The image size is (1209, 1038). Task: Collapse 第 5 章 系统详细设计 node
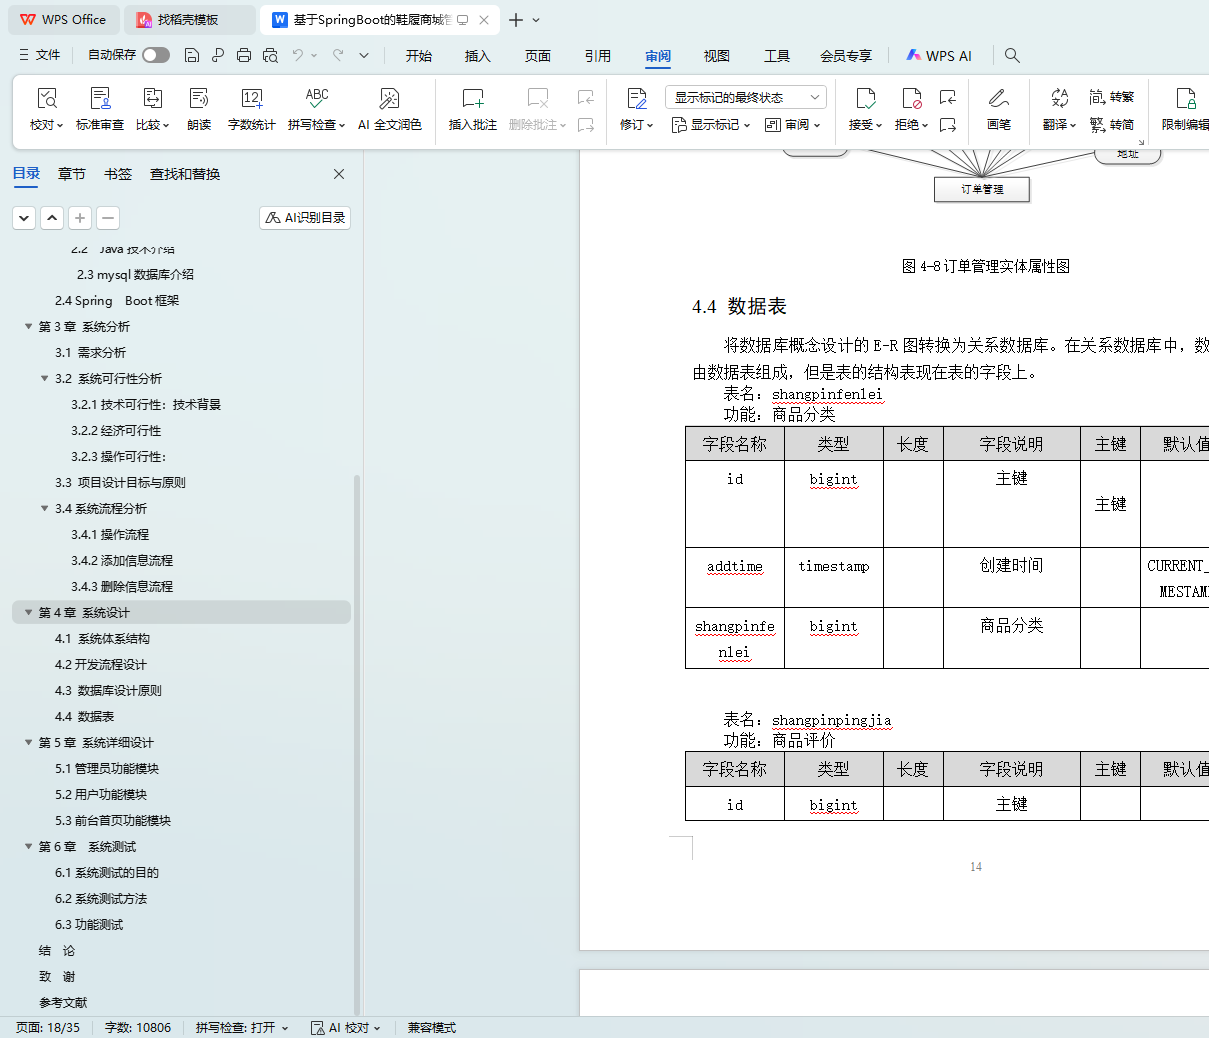(29, 743)
